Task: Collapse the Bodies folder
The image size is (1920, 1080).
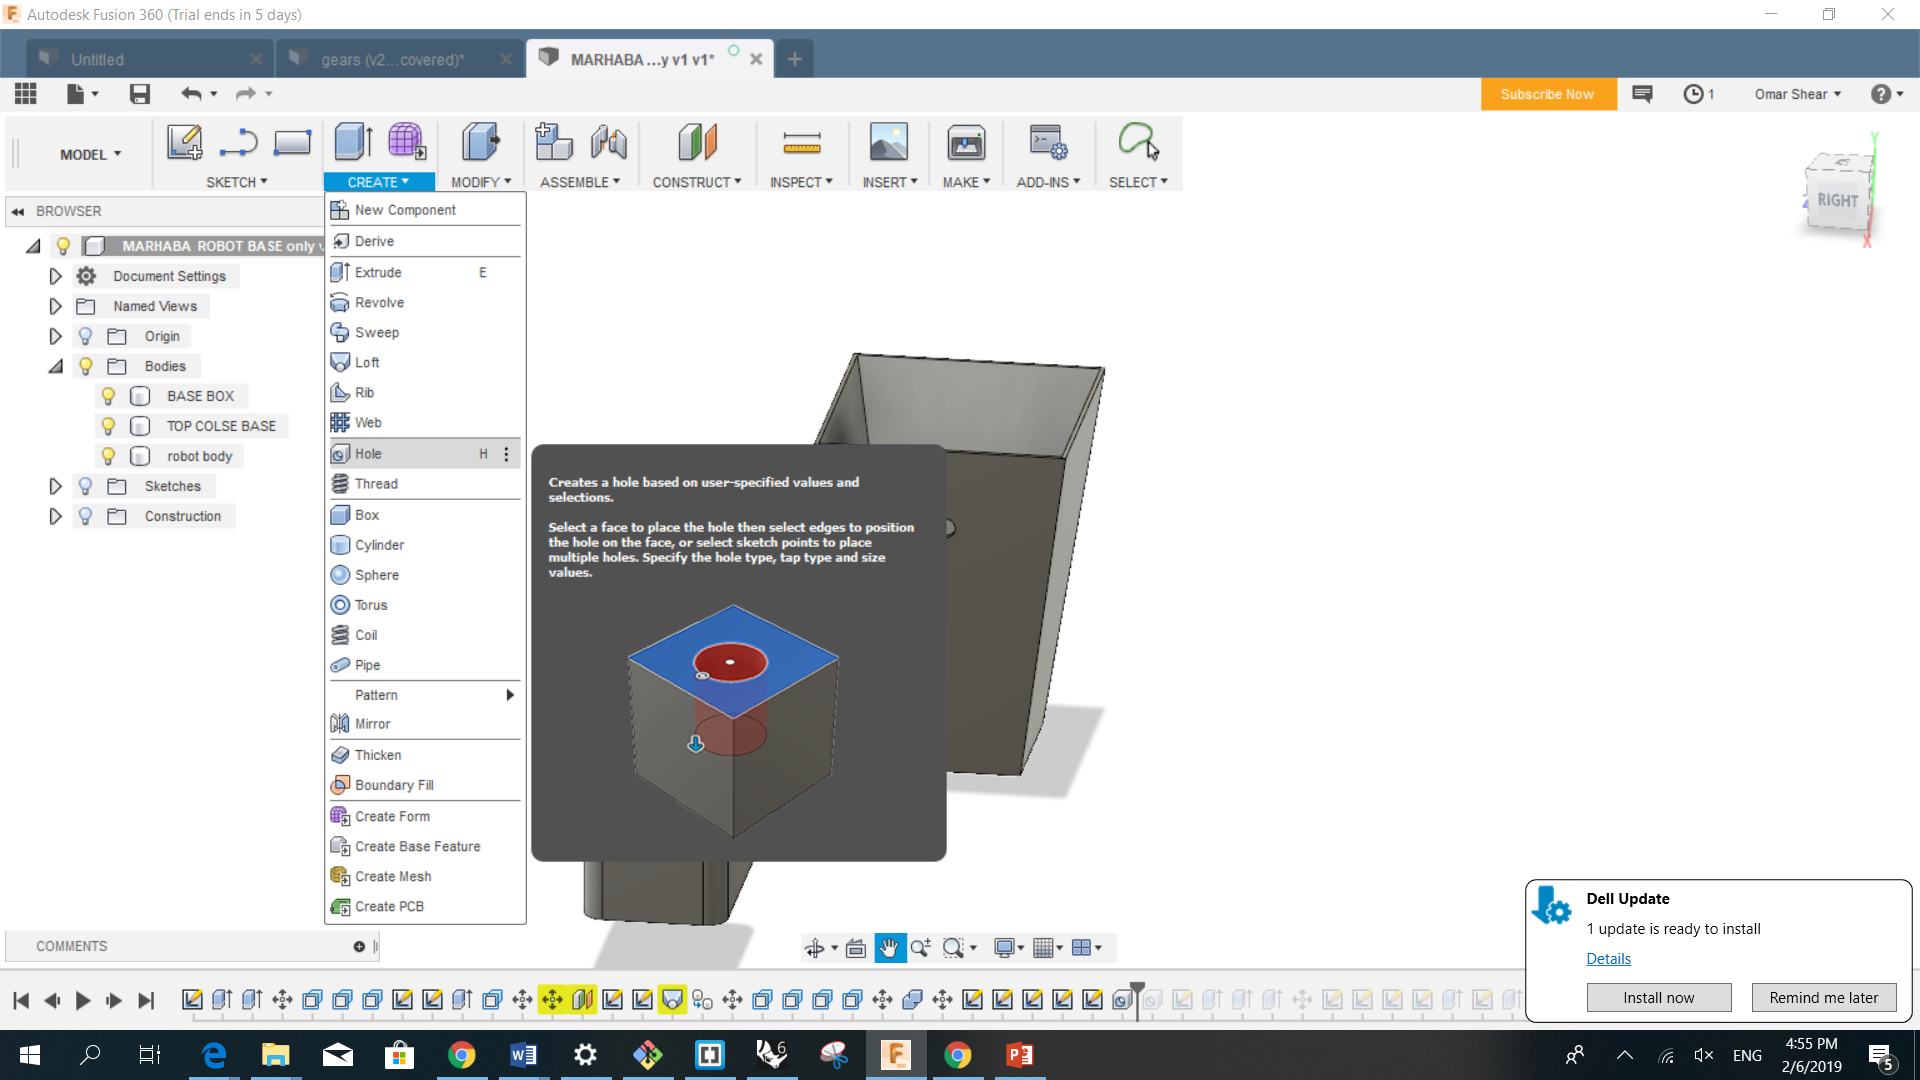Action: [55, 366]
